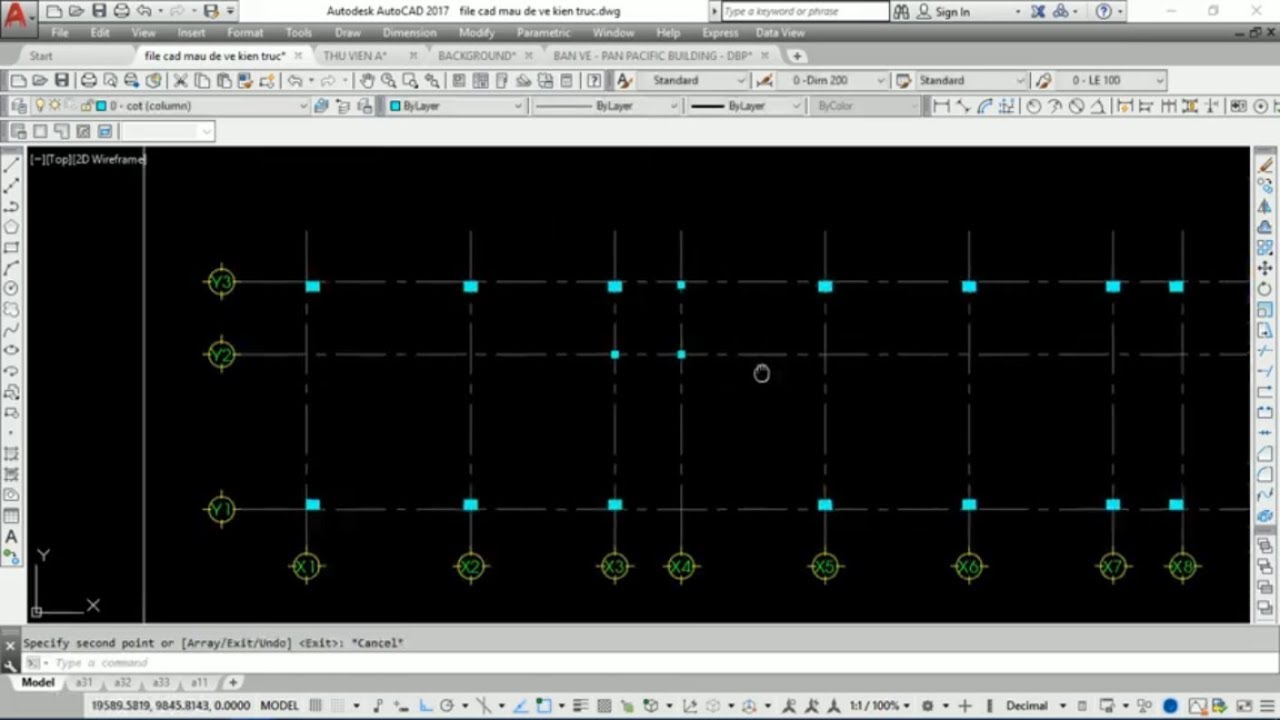The image size is (1280, 720).
Task: Select the Linear dimension tool
Action: point(941,106)
